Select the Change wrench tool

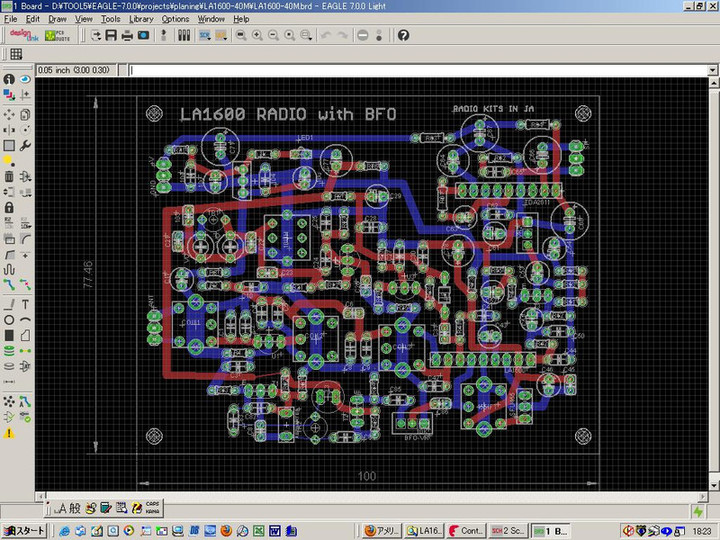(25, 144)
